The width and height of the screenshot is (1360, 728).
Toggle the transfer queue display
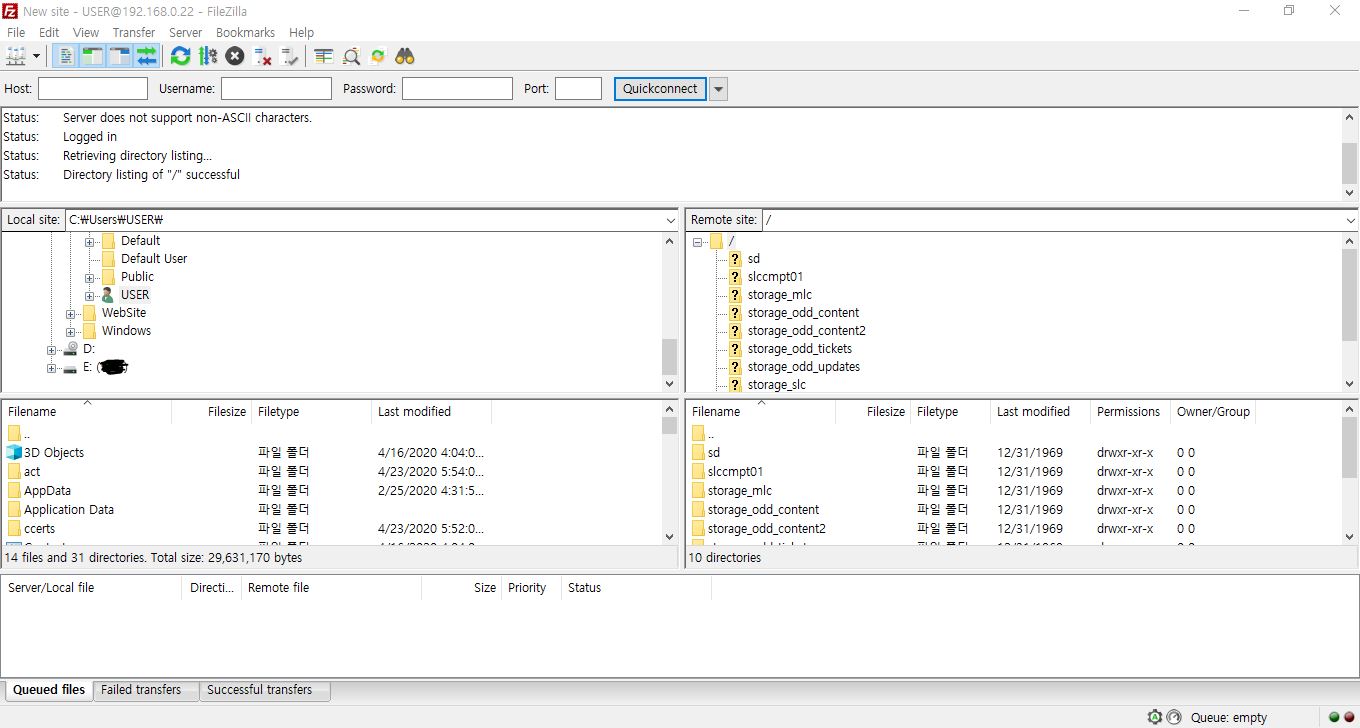[146, 56]
